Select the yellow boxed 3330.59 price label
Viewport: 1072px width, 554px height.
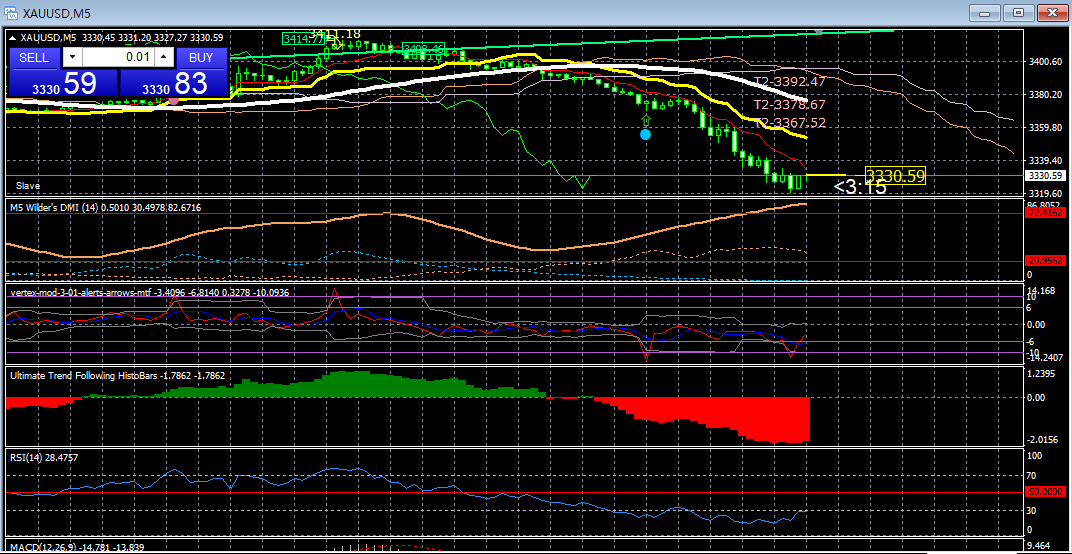coord(896,175)
